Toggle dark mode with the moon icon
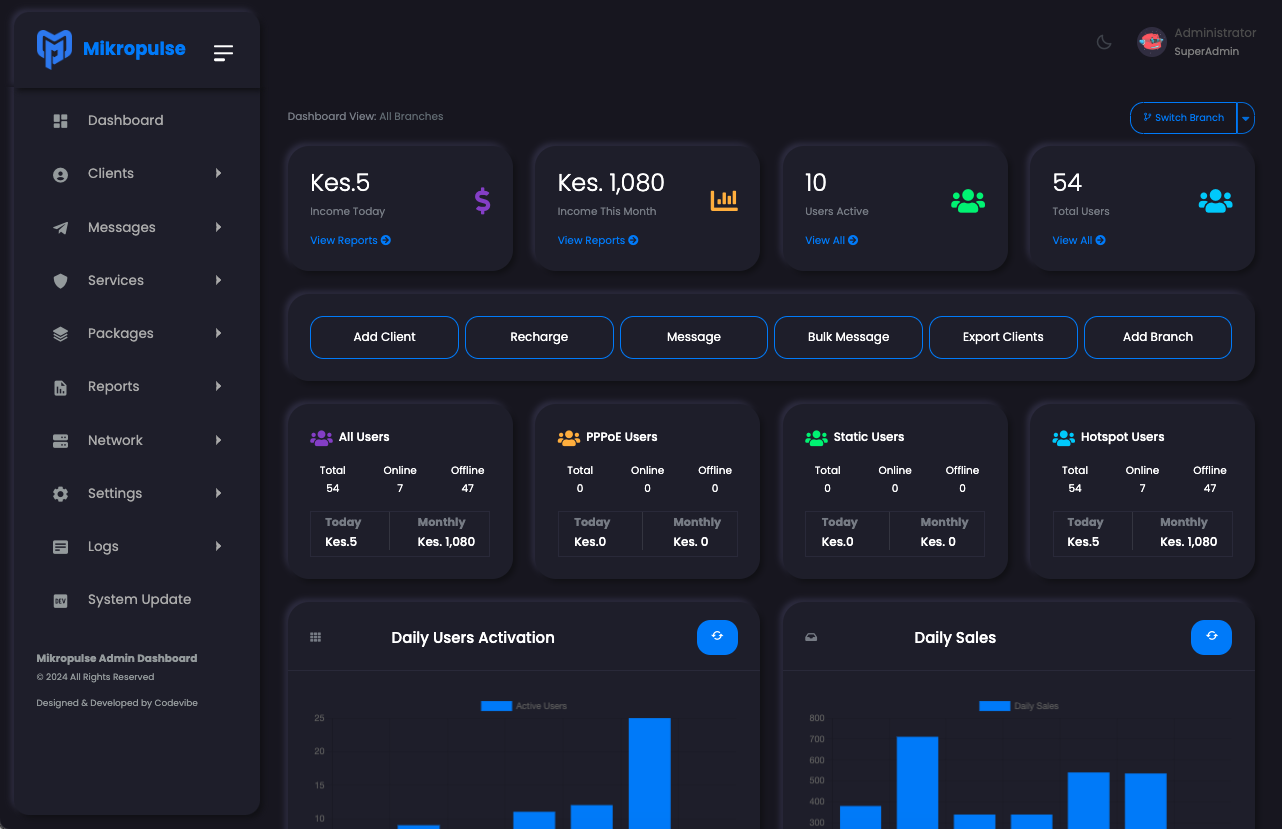The image size is (1282, 829). pos(1104,42)
